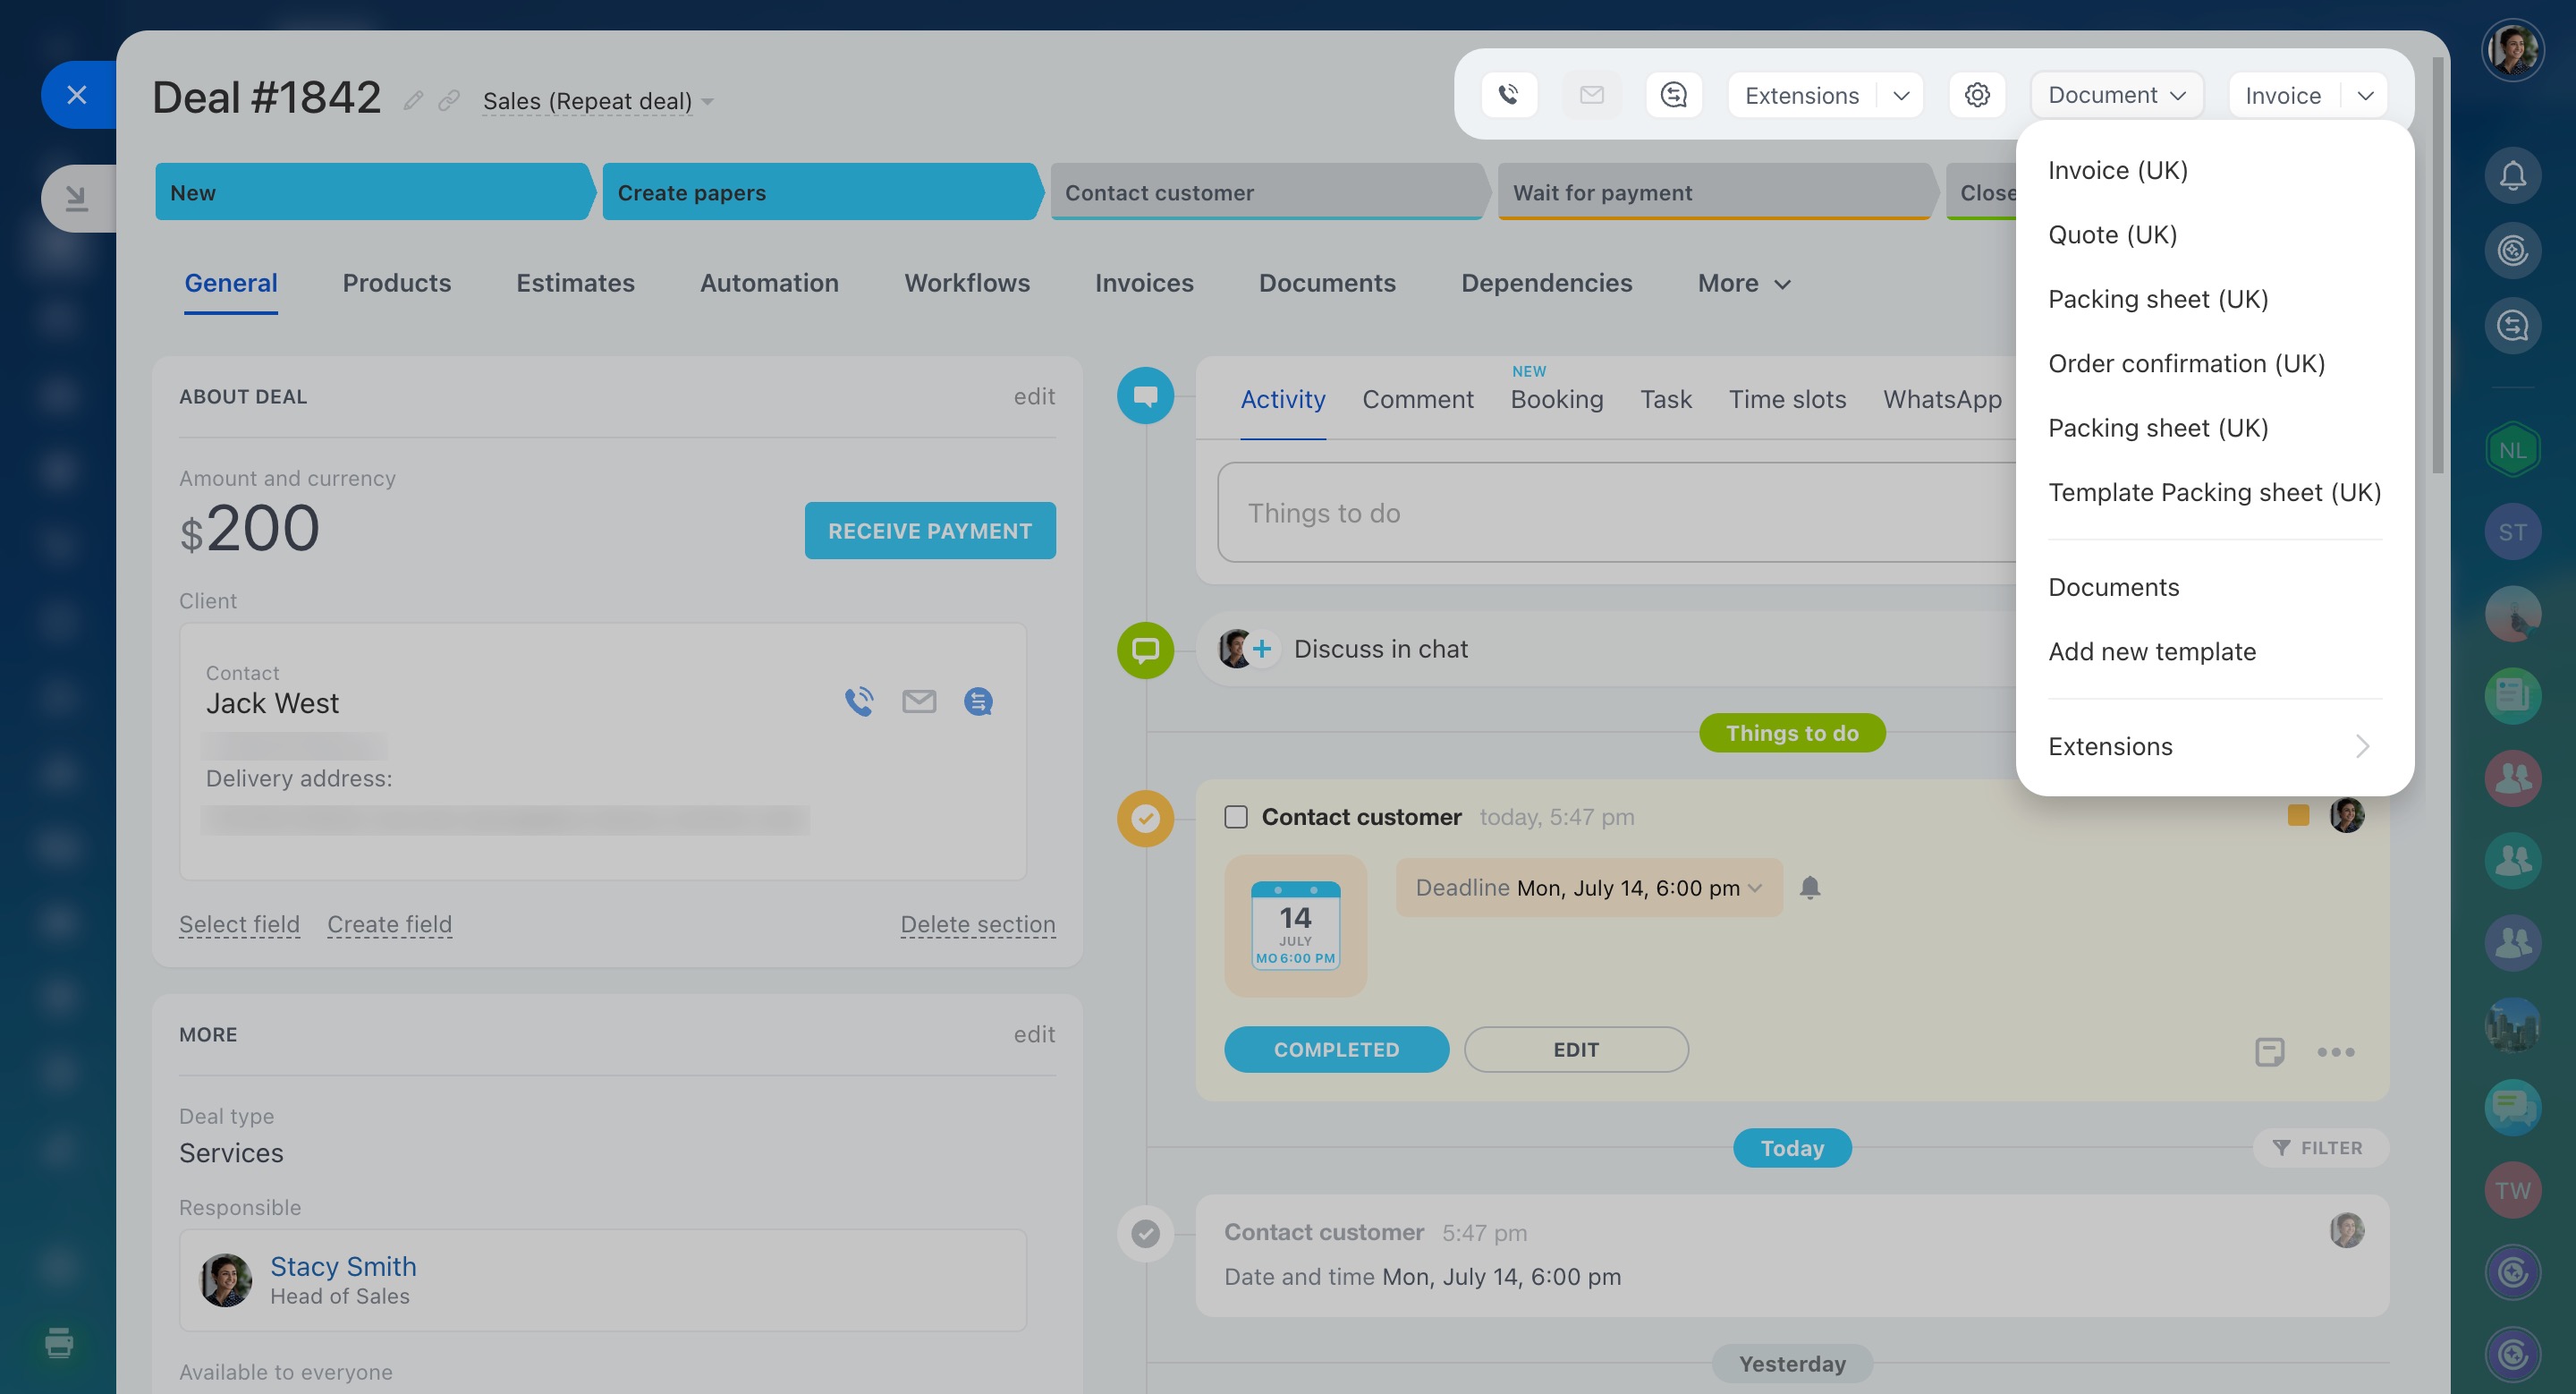Click the Delete section link
The image size is (2576, 1394).
pyautogui.click(x=977, y=925)
